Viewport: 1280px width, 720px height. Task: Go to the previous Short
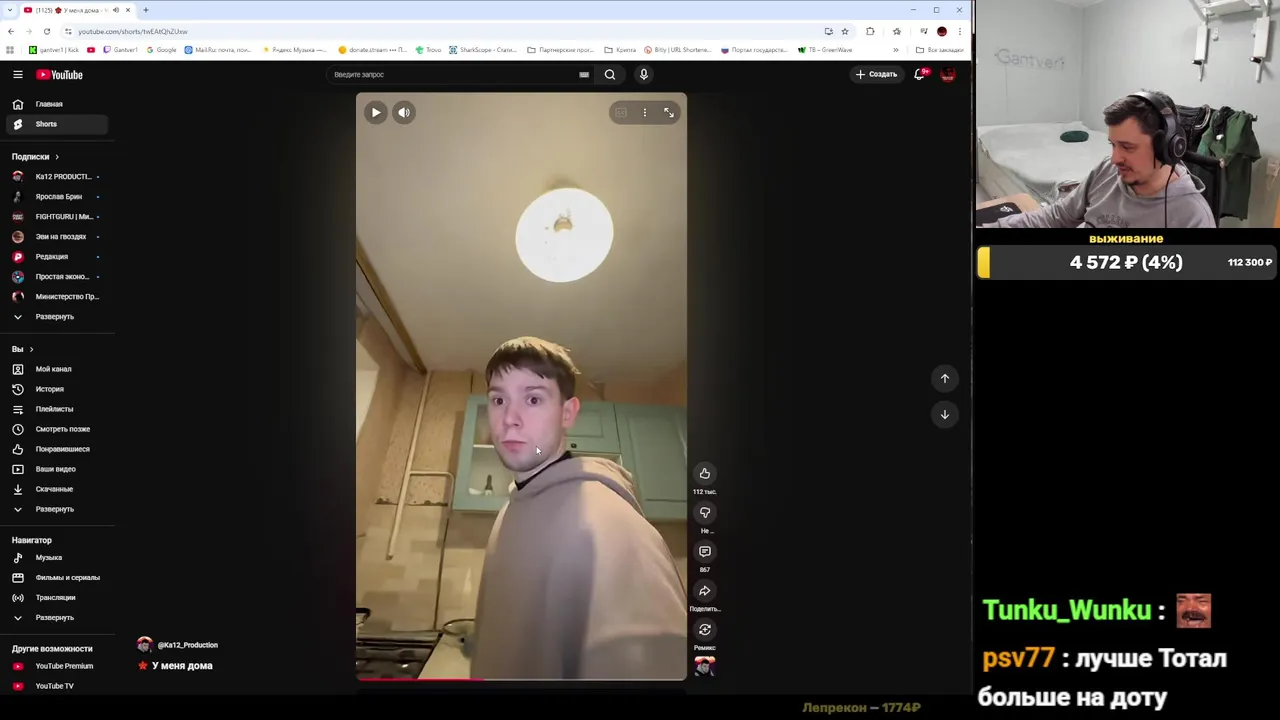pos(945,378)
